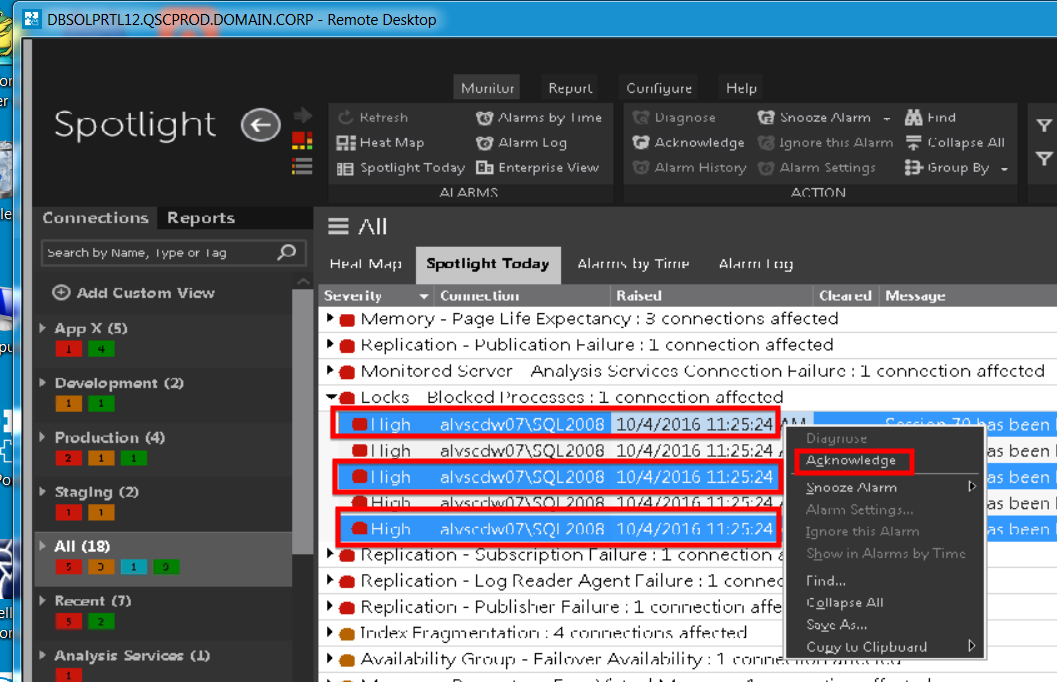Image resolution: width=1057 pixels, height=682 pixels.
Task: Click the hamburger menu beside All heading
Action: (338, 226)
